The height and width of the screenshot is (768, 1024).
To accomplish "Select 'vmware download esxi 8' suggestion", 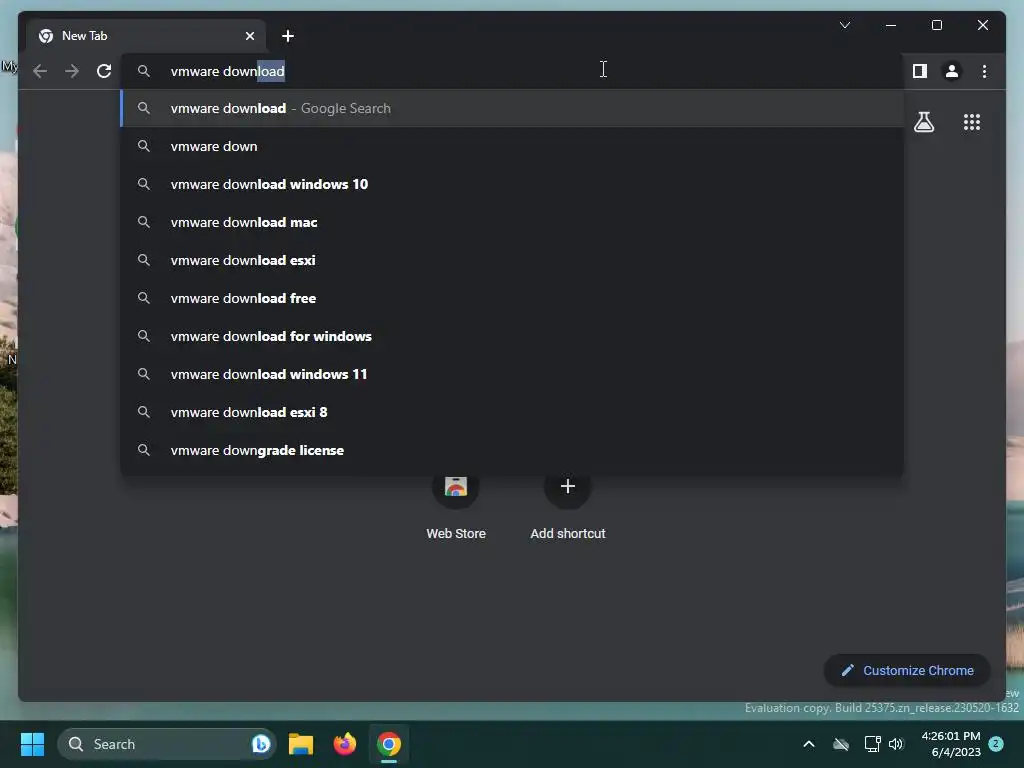I will coord(513,412).
